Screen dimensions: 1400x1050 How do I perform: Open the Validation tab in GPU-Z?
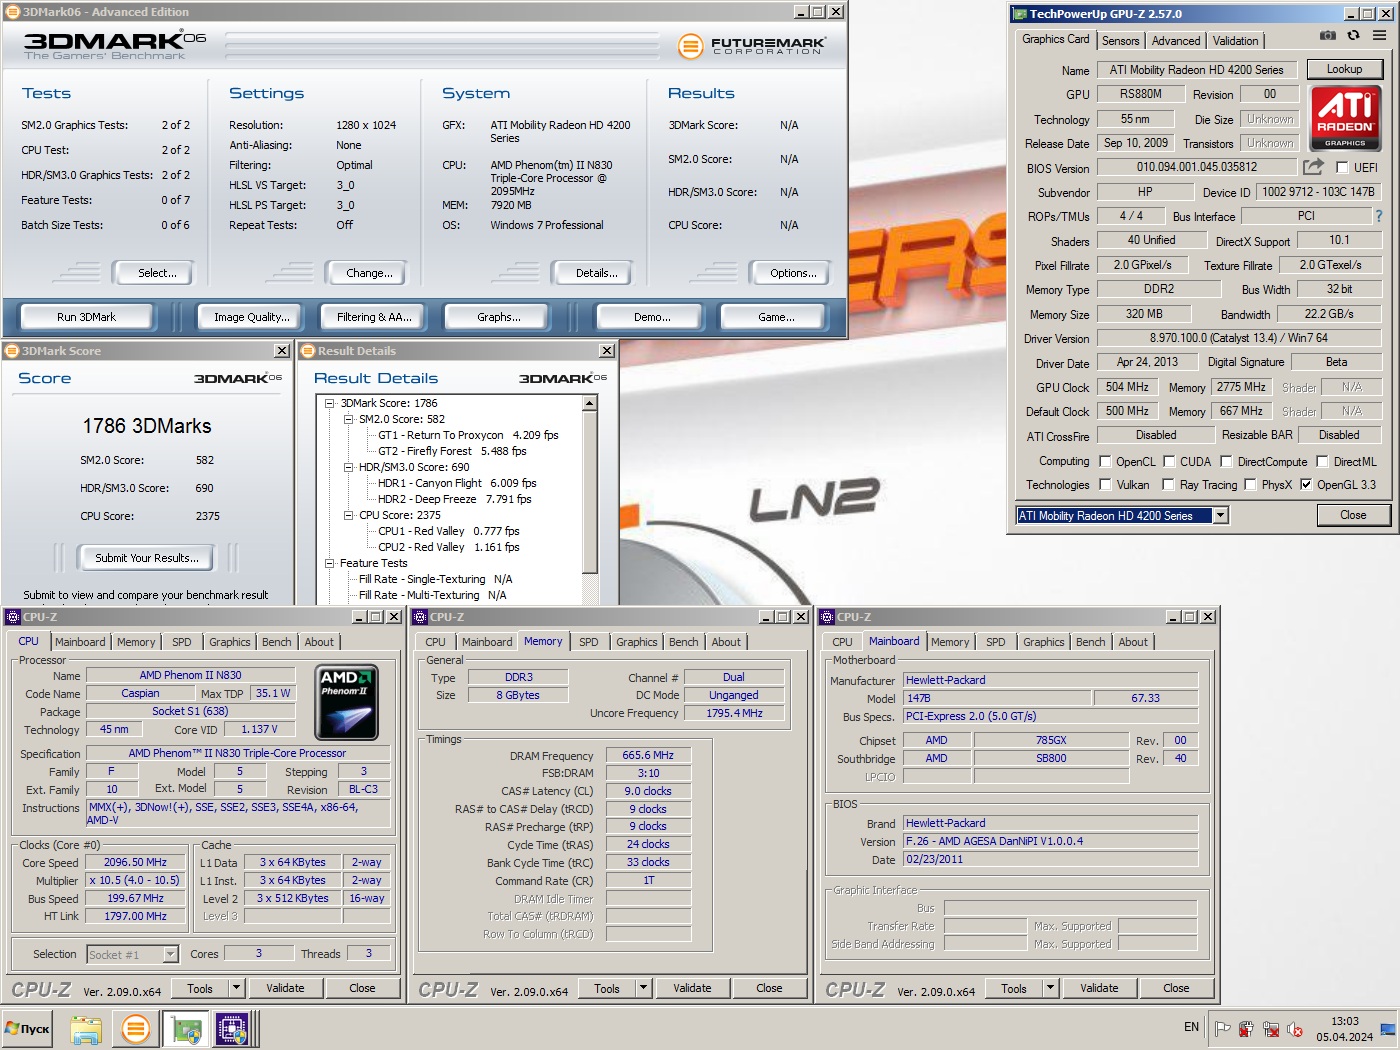[1236, 41]
